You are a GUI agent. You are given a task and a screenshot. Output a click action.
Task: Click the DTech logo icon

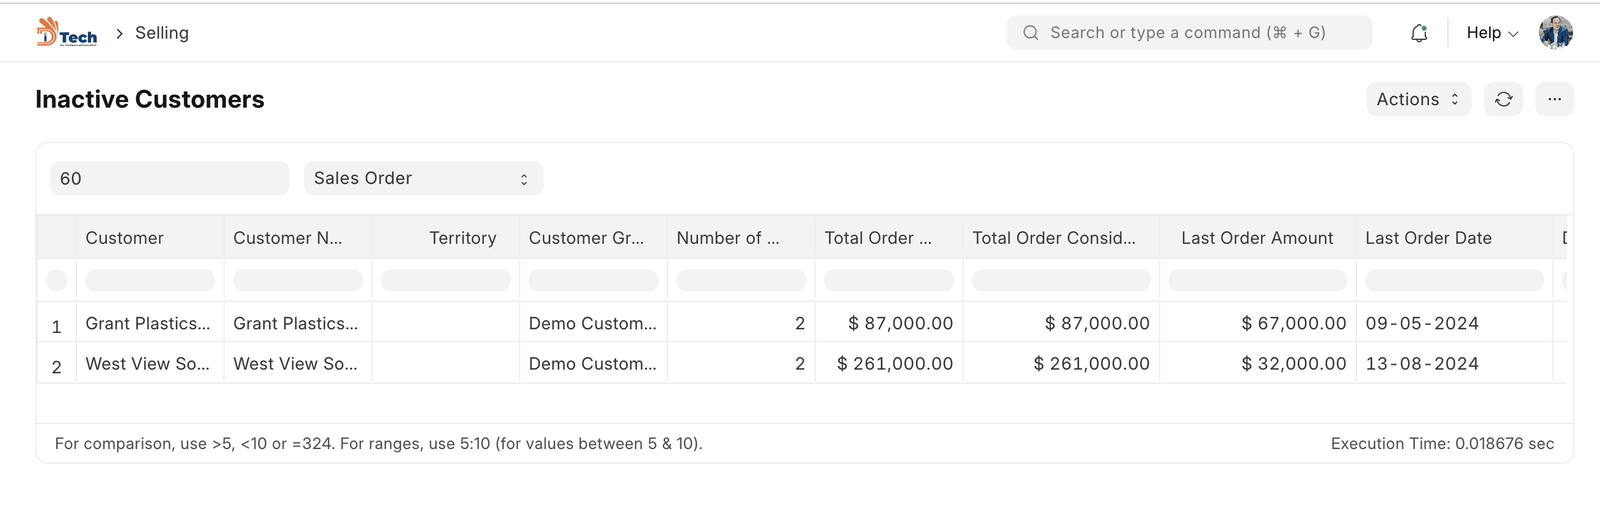point(66,33)
